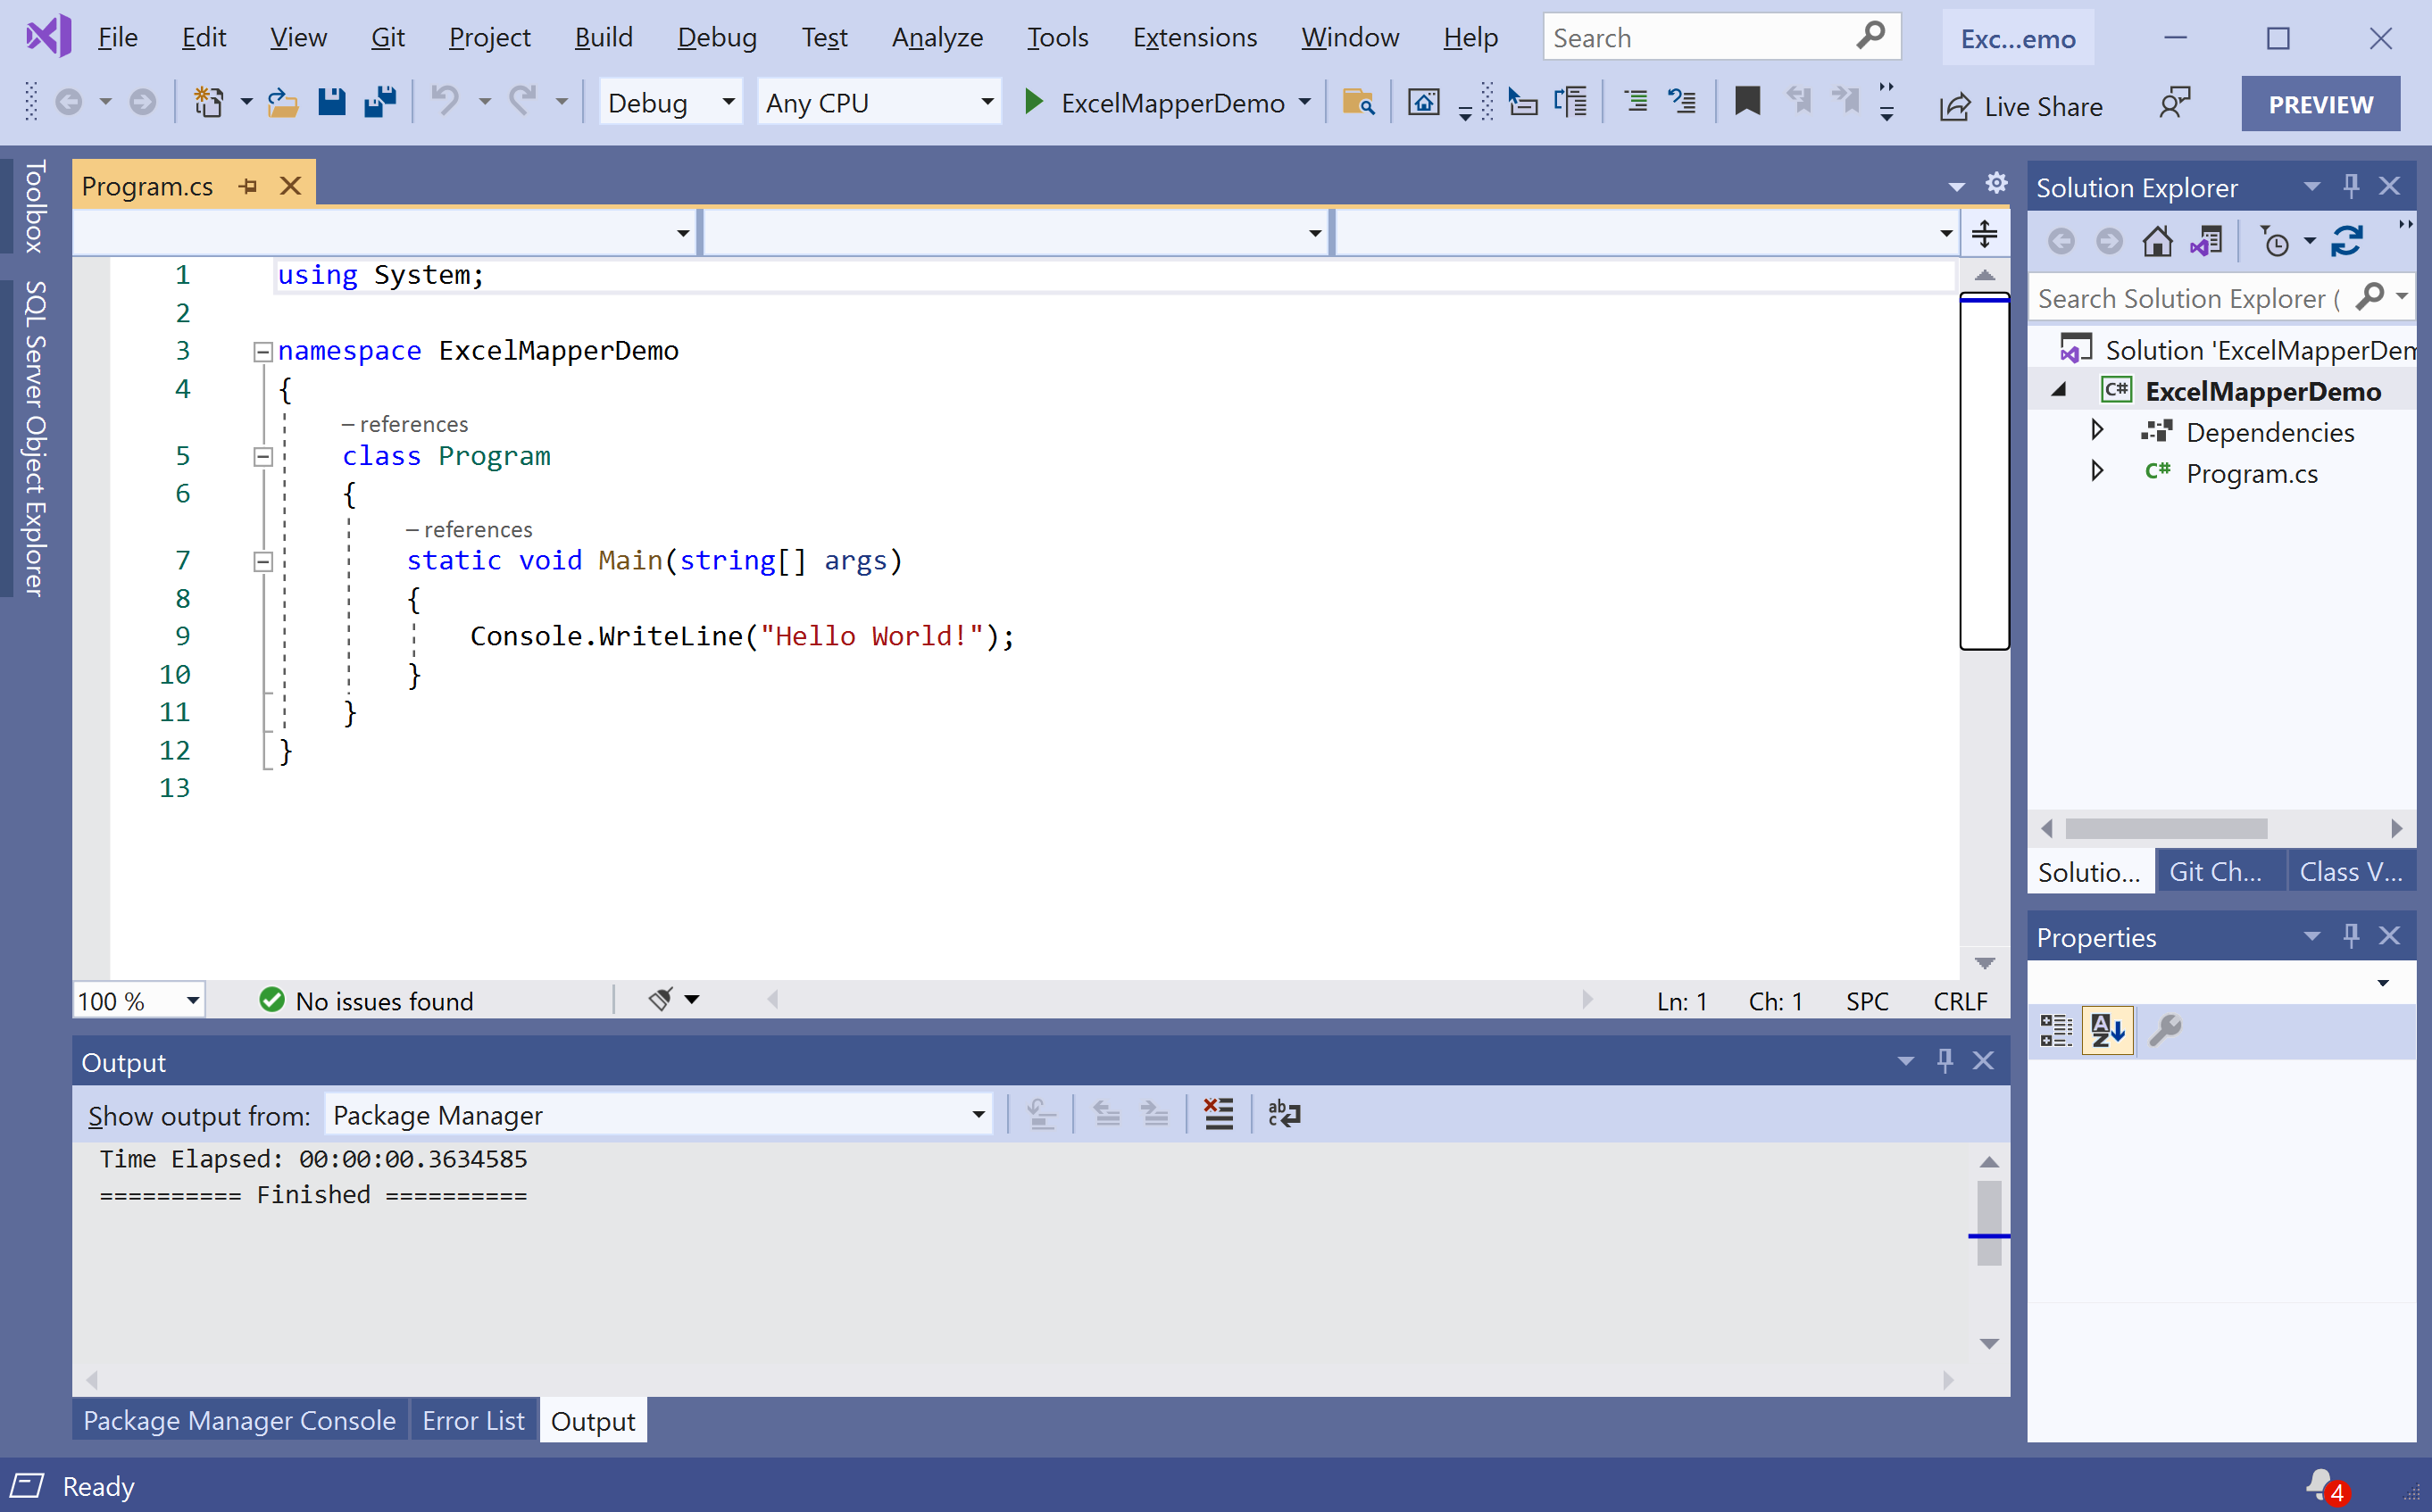2432x1512 pixels.
Task: Toggle Word Wrap in Output window
Action: [1283, 1114]
